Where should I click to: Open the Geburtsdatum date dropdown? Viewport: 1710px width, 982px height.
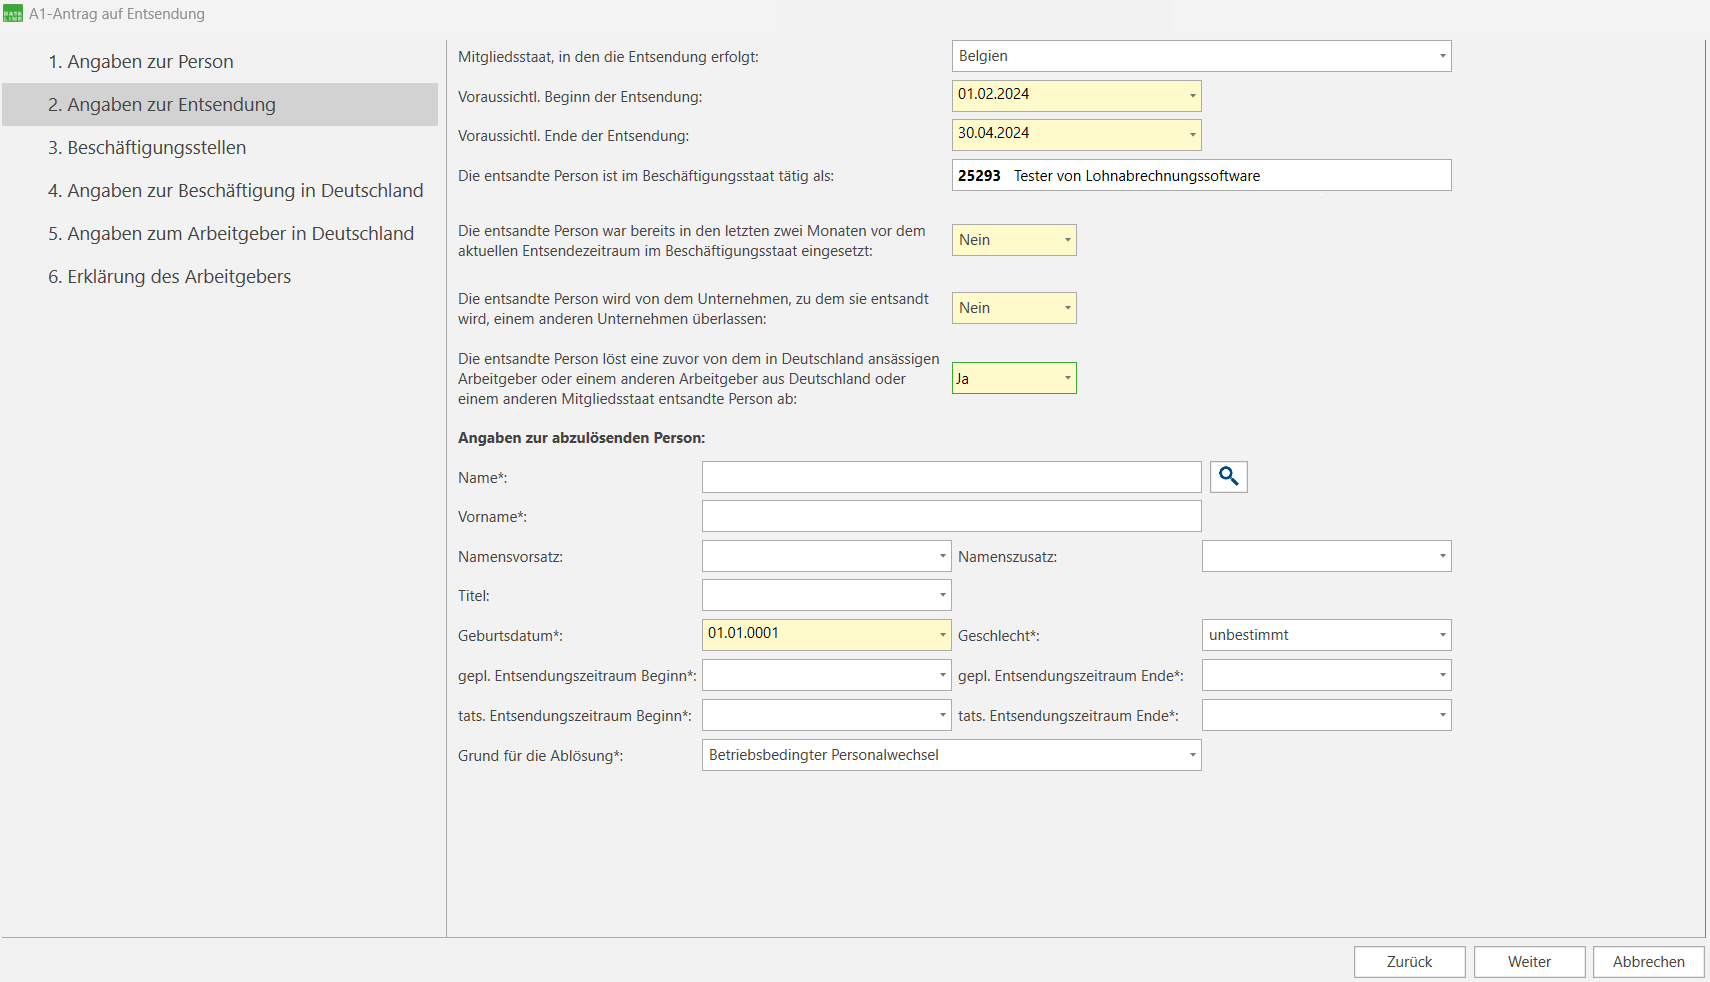coord(942,635)
